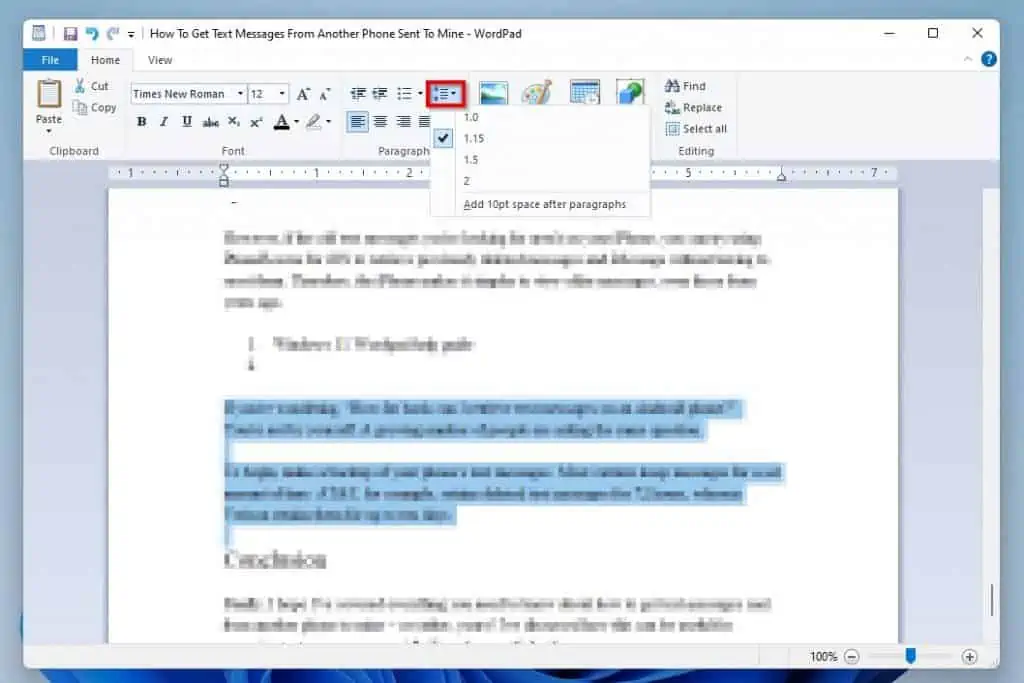The width and height of the screenshot is (1024, 683).
Task: Click the zoom slider handle
Action: 910,657
